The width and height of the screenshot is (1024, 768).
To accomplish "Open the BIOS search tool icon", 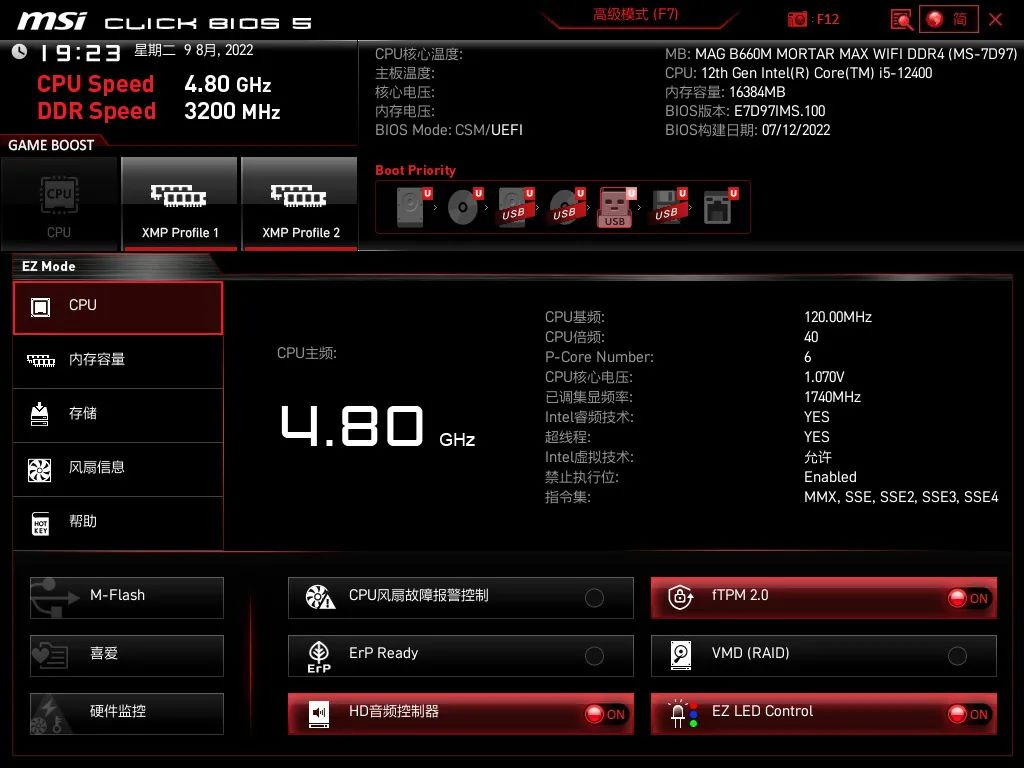I will point(902,19).
